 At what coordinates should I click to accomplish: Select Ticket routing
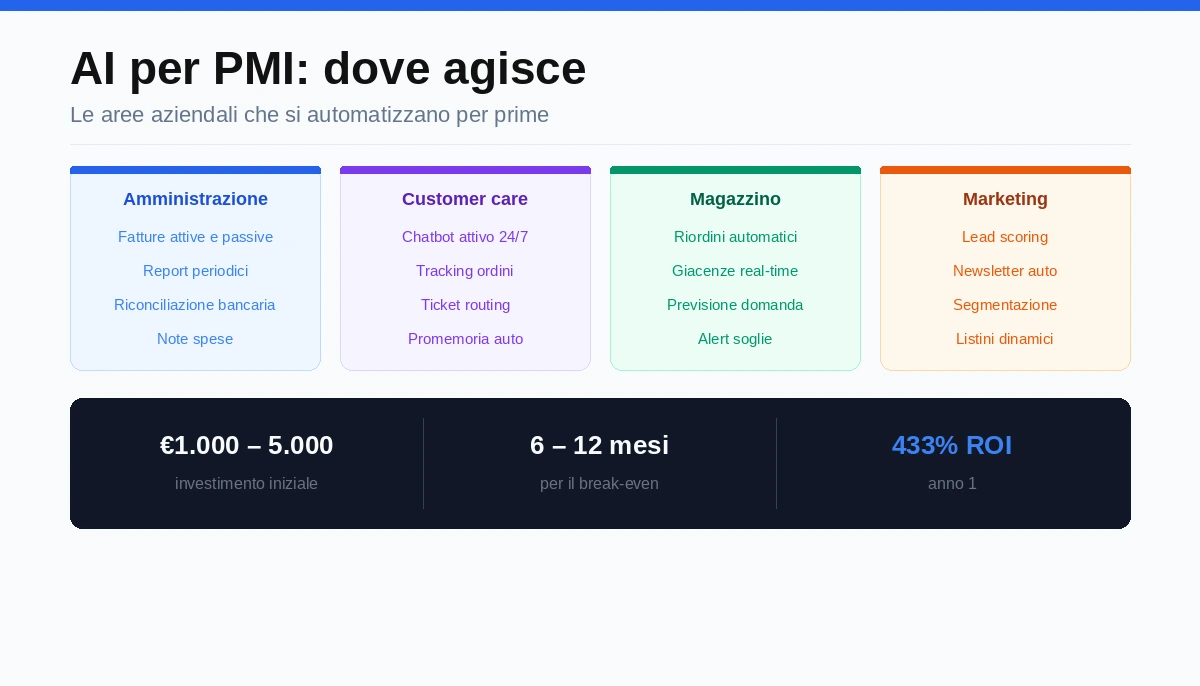(465, 305)
